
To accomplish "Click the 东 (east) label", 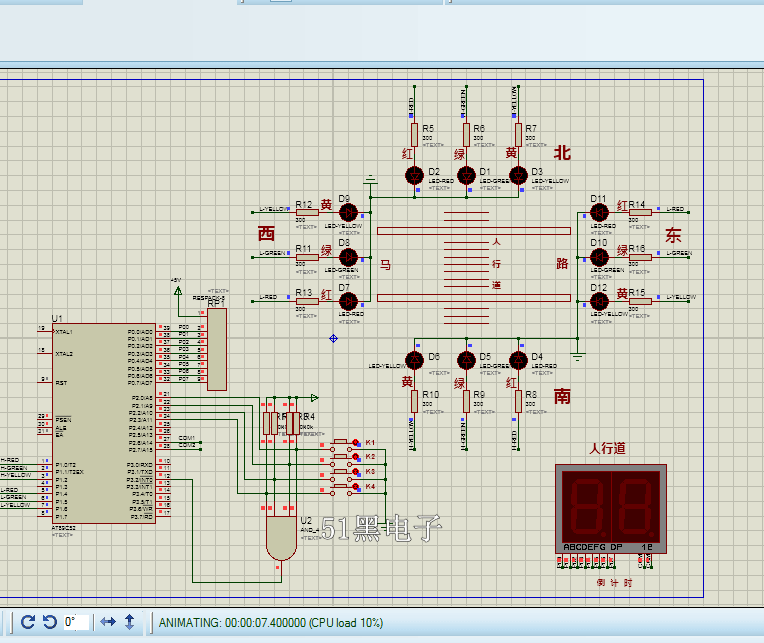I will coord(673,236).
